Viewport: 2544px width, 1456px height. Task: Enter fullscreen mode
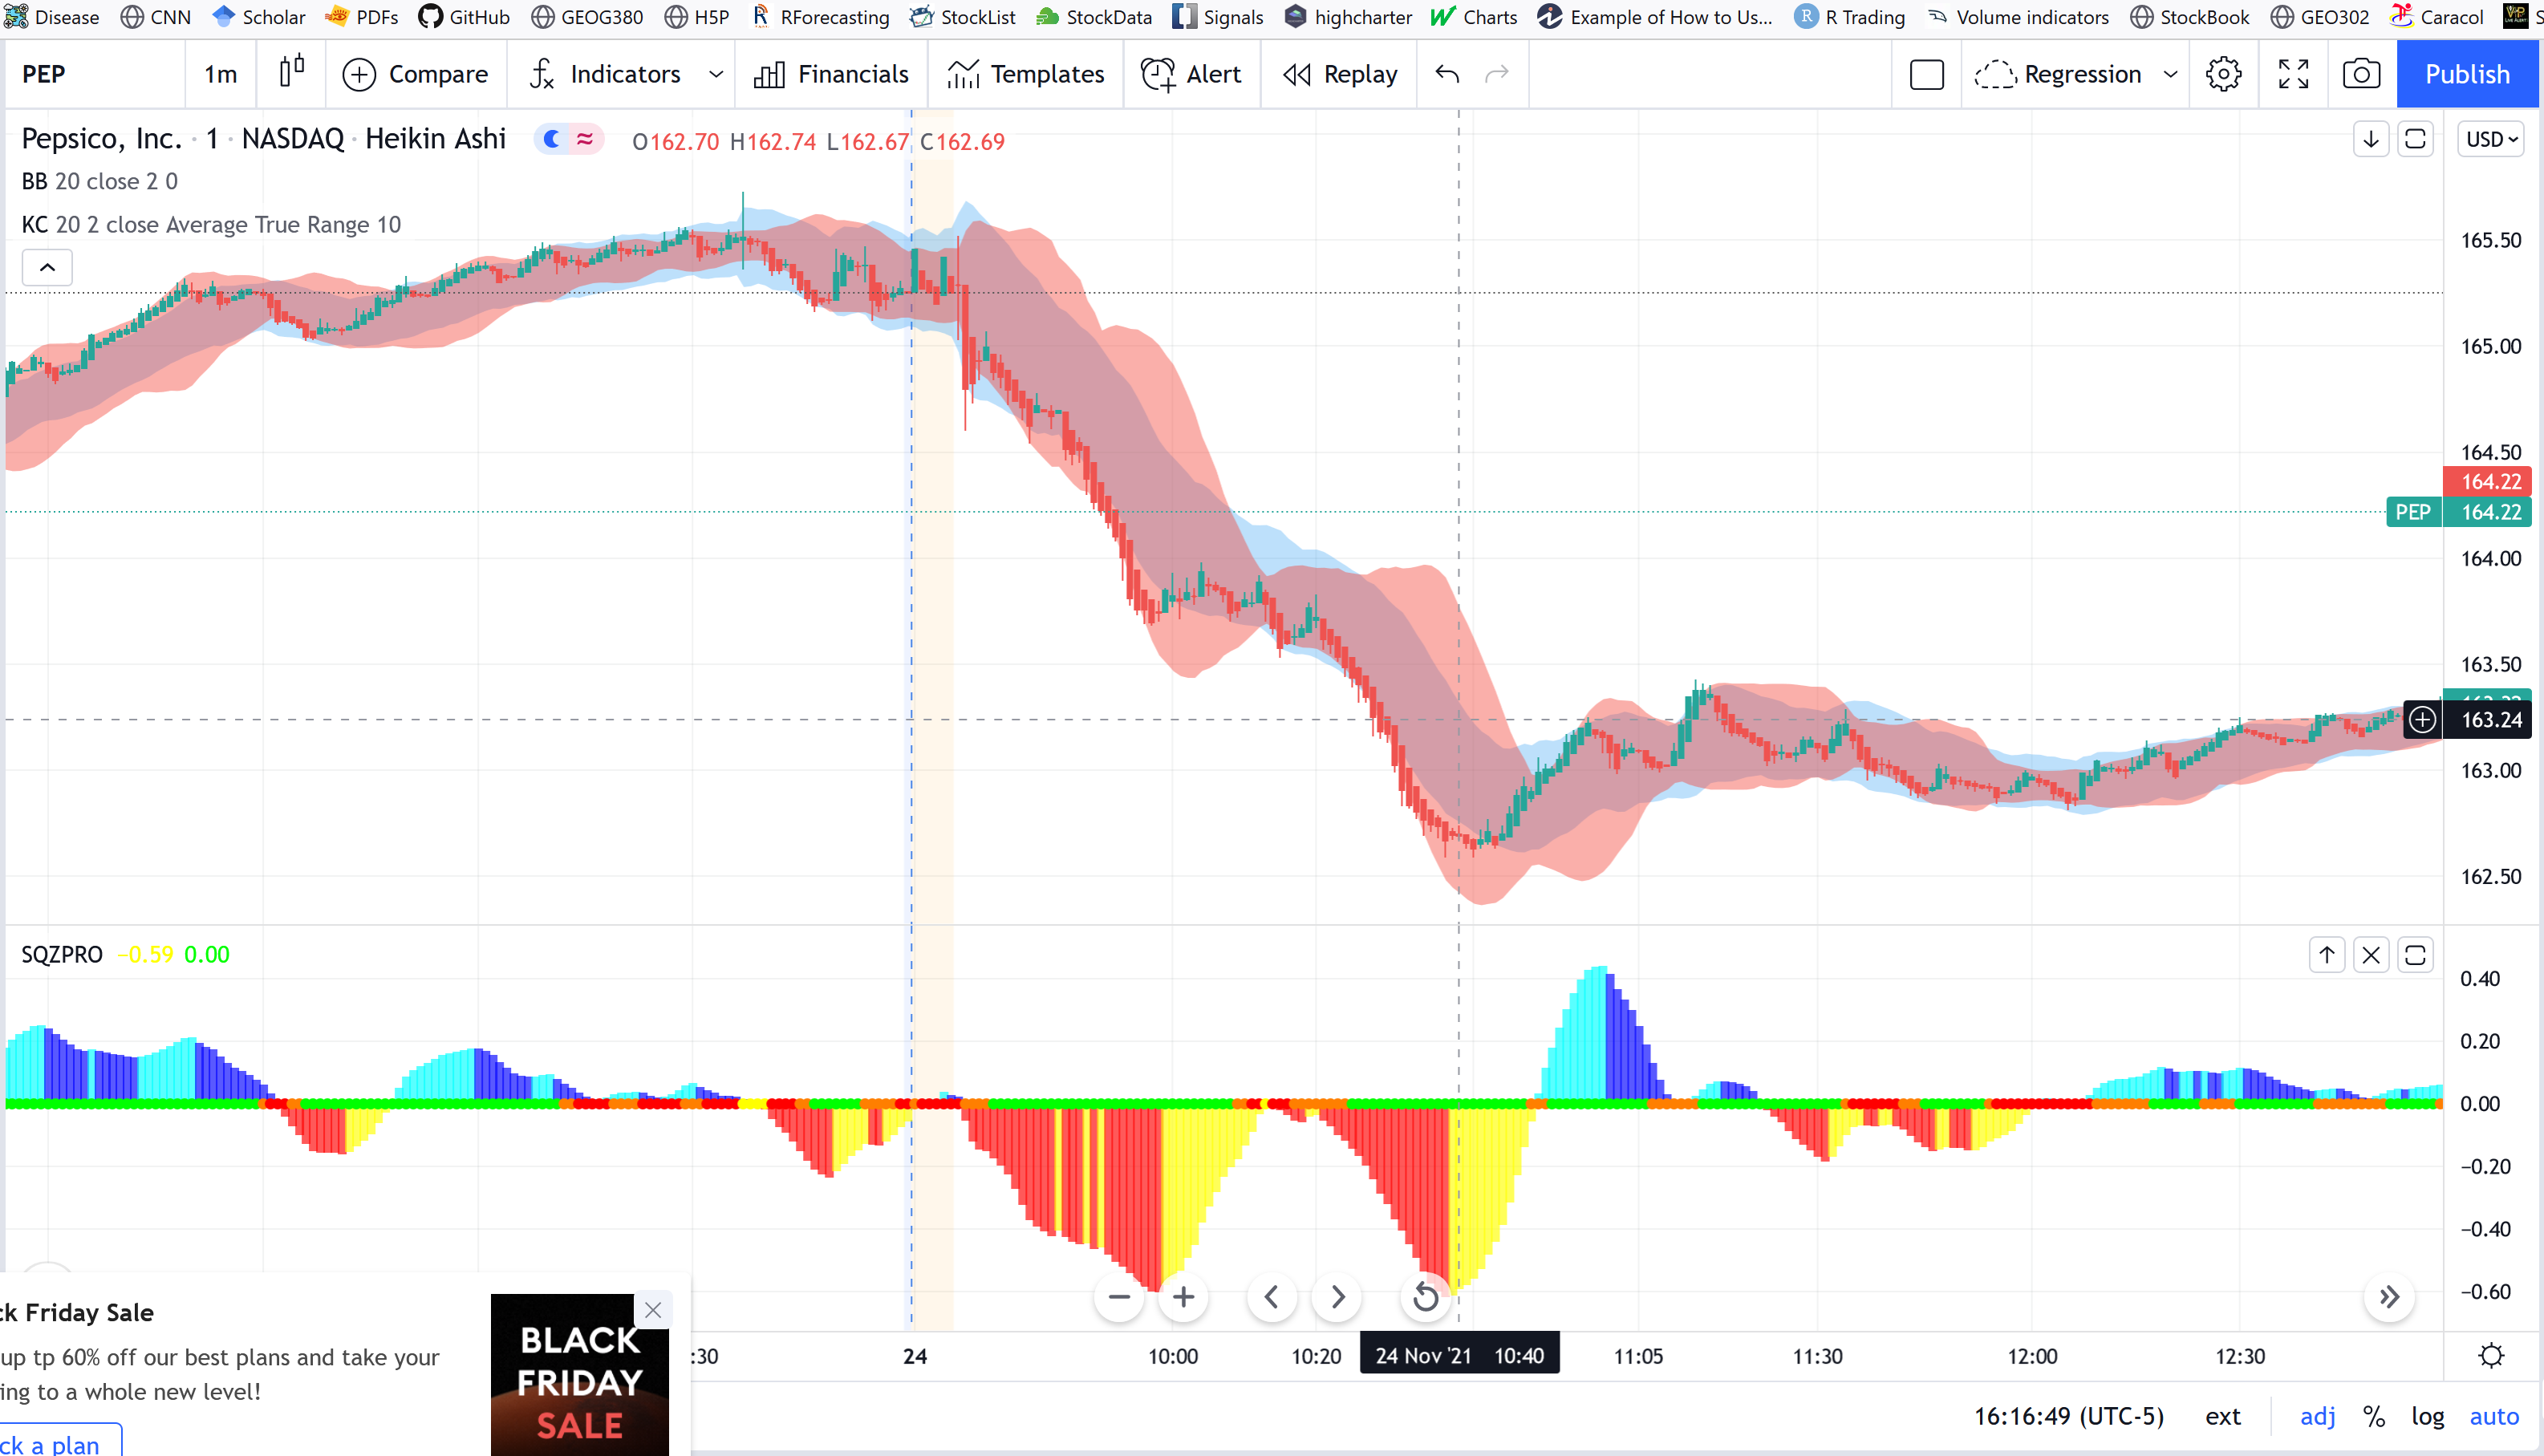[x=2293, y=74]
